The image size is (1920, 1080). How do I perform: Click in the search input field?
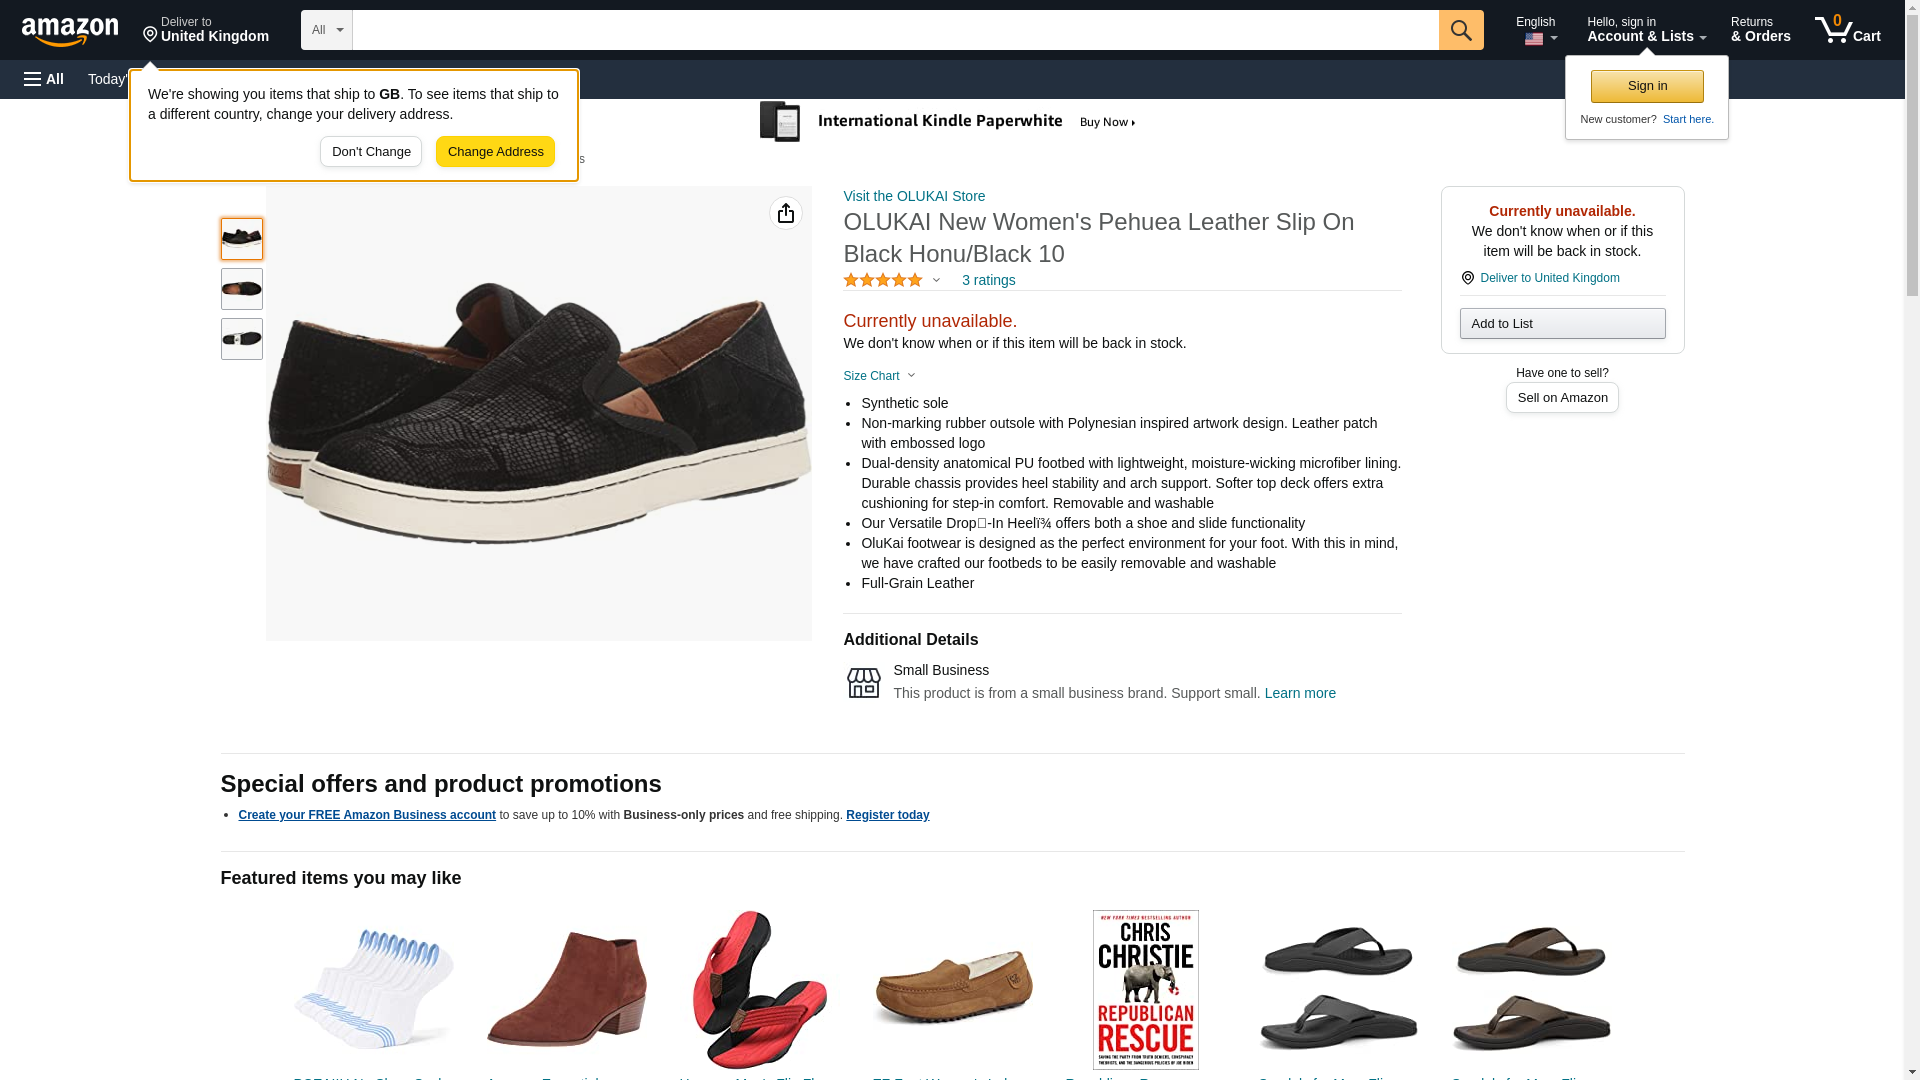pyautogui.click(x=895, y=30)
